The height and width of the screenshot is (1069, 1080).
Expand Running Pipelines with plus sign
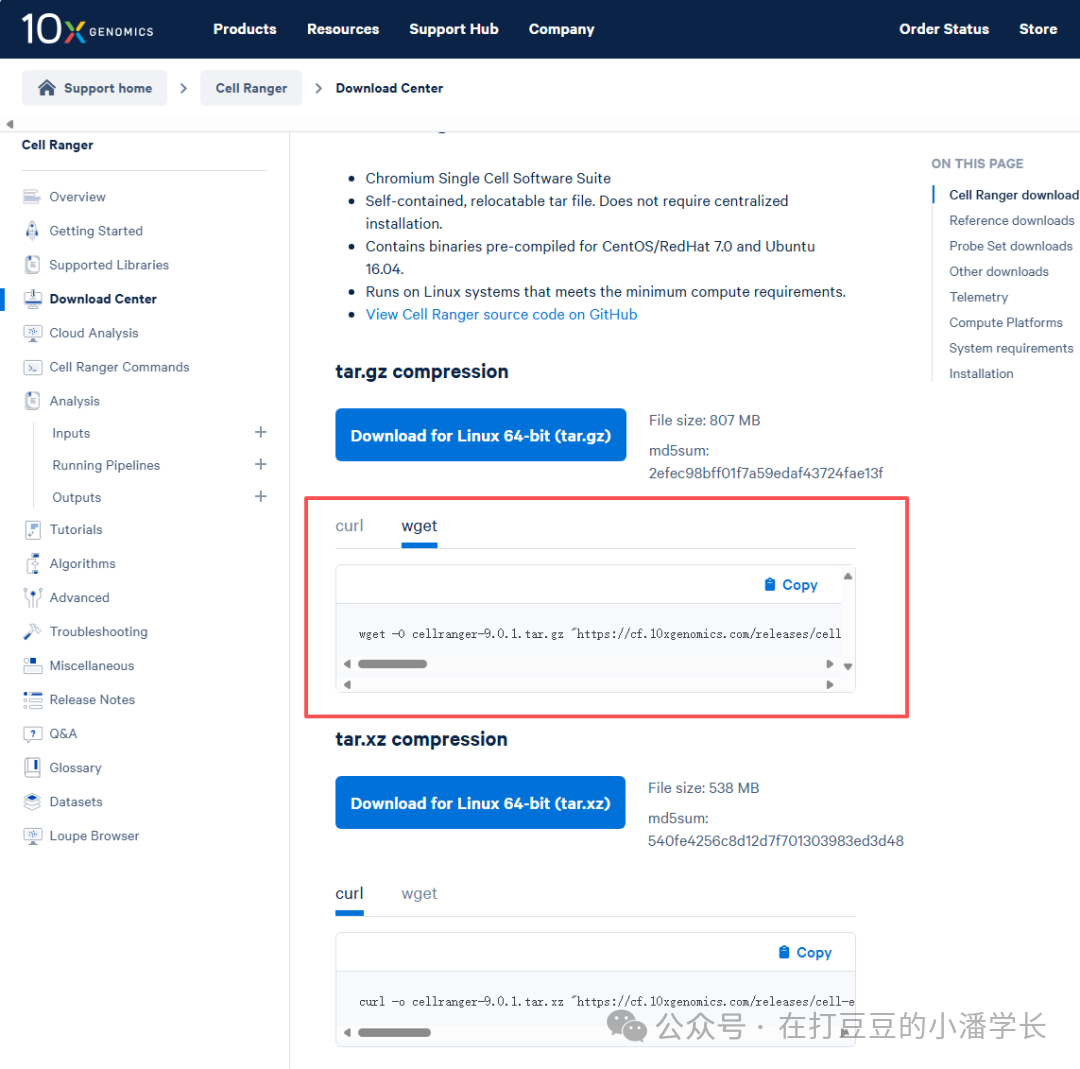[x=260, y=464]
